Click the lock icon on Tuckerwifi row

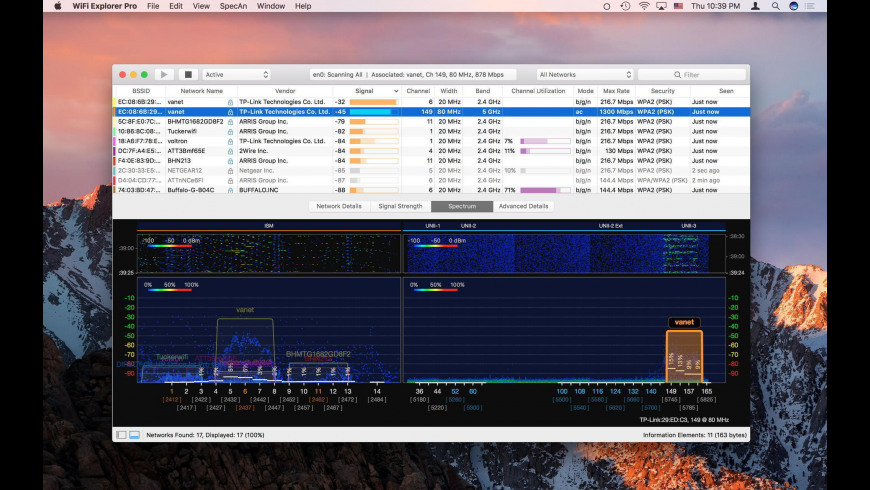[231, 131]
